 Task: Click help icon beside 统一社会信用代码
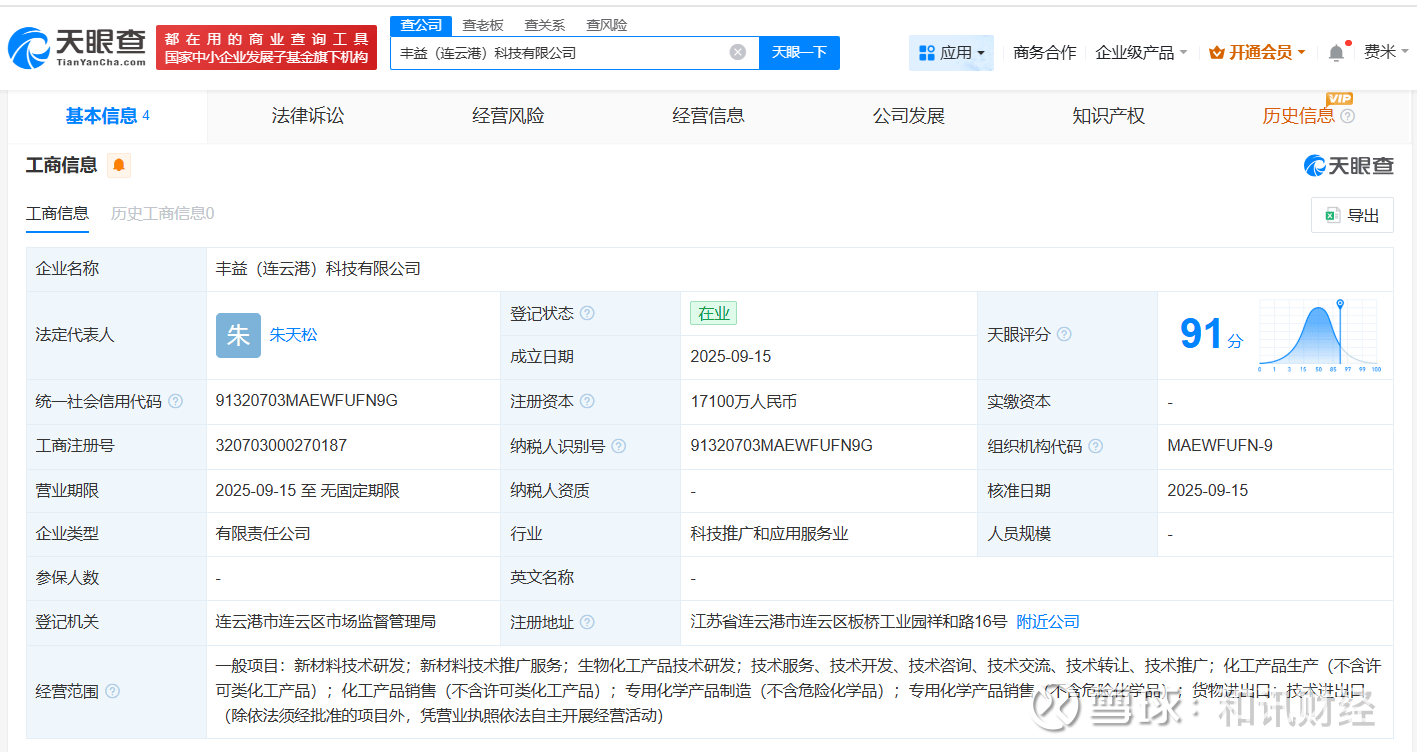tap(176, 401)
